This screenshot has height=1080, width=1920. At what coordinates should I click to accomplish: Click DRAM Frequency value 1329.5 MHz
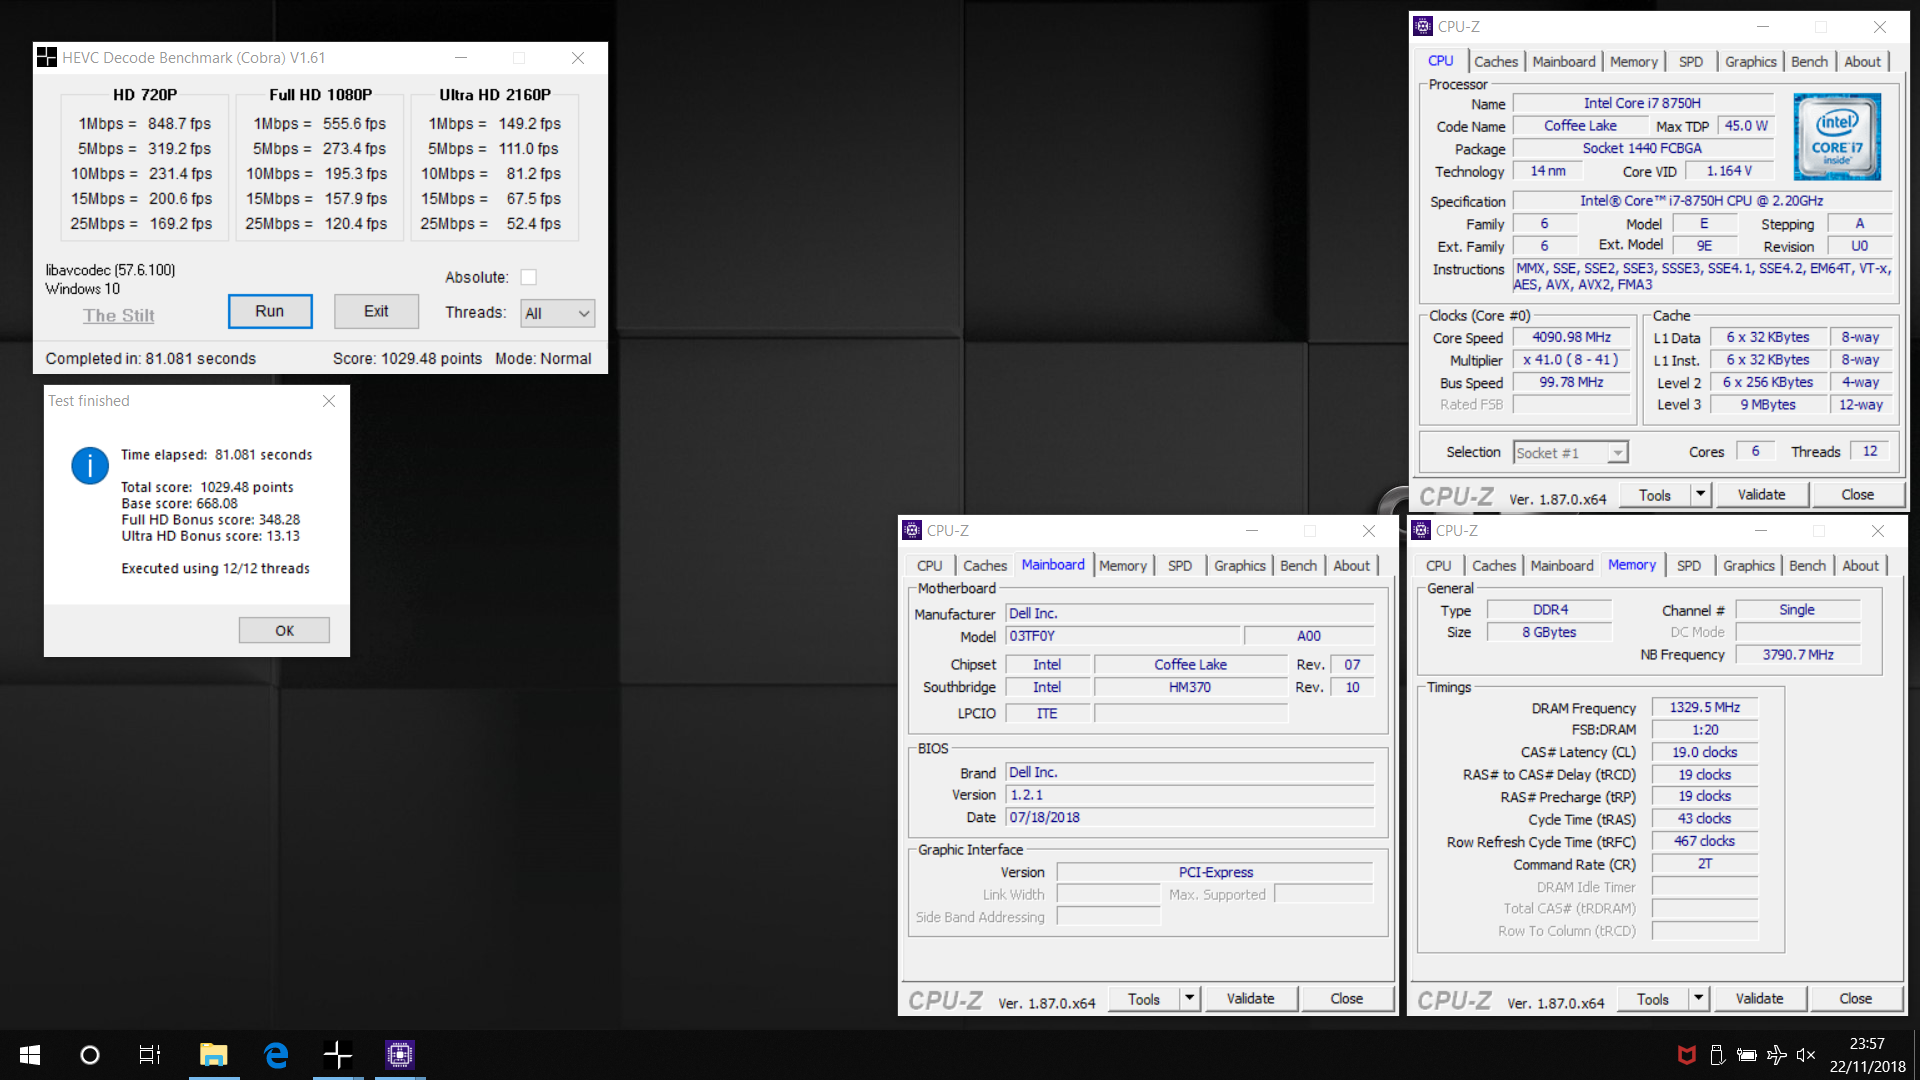(x=1704, y=707)
